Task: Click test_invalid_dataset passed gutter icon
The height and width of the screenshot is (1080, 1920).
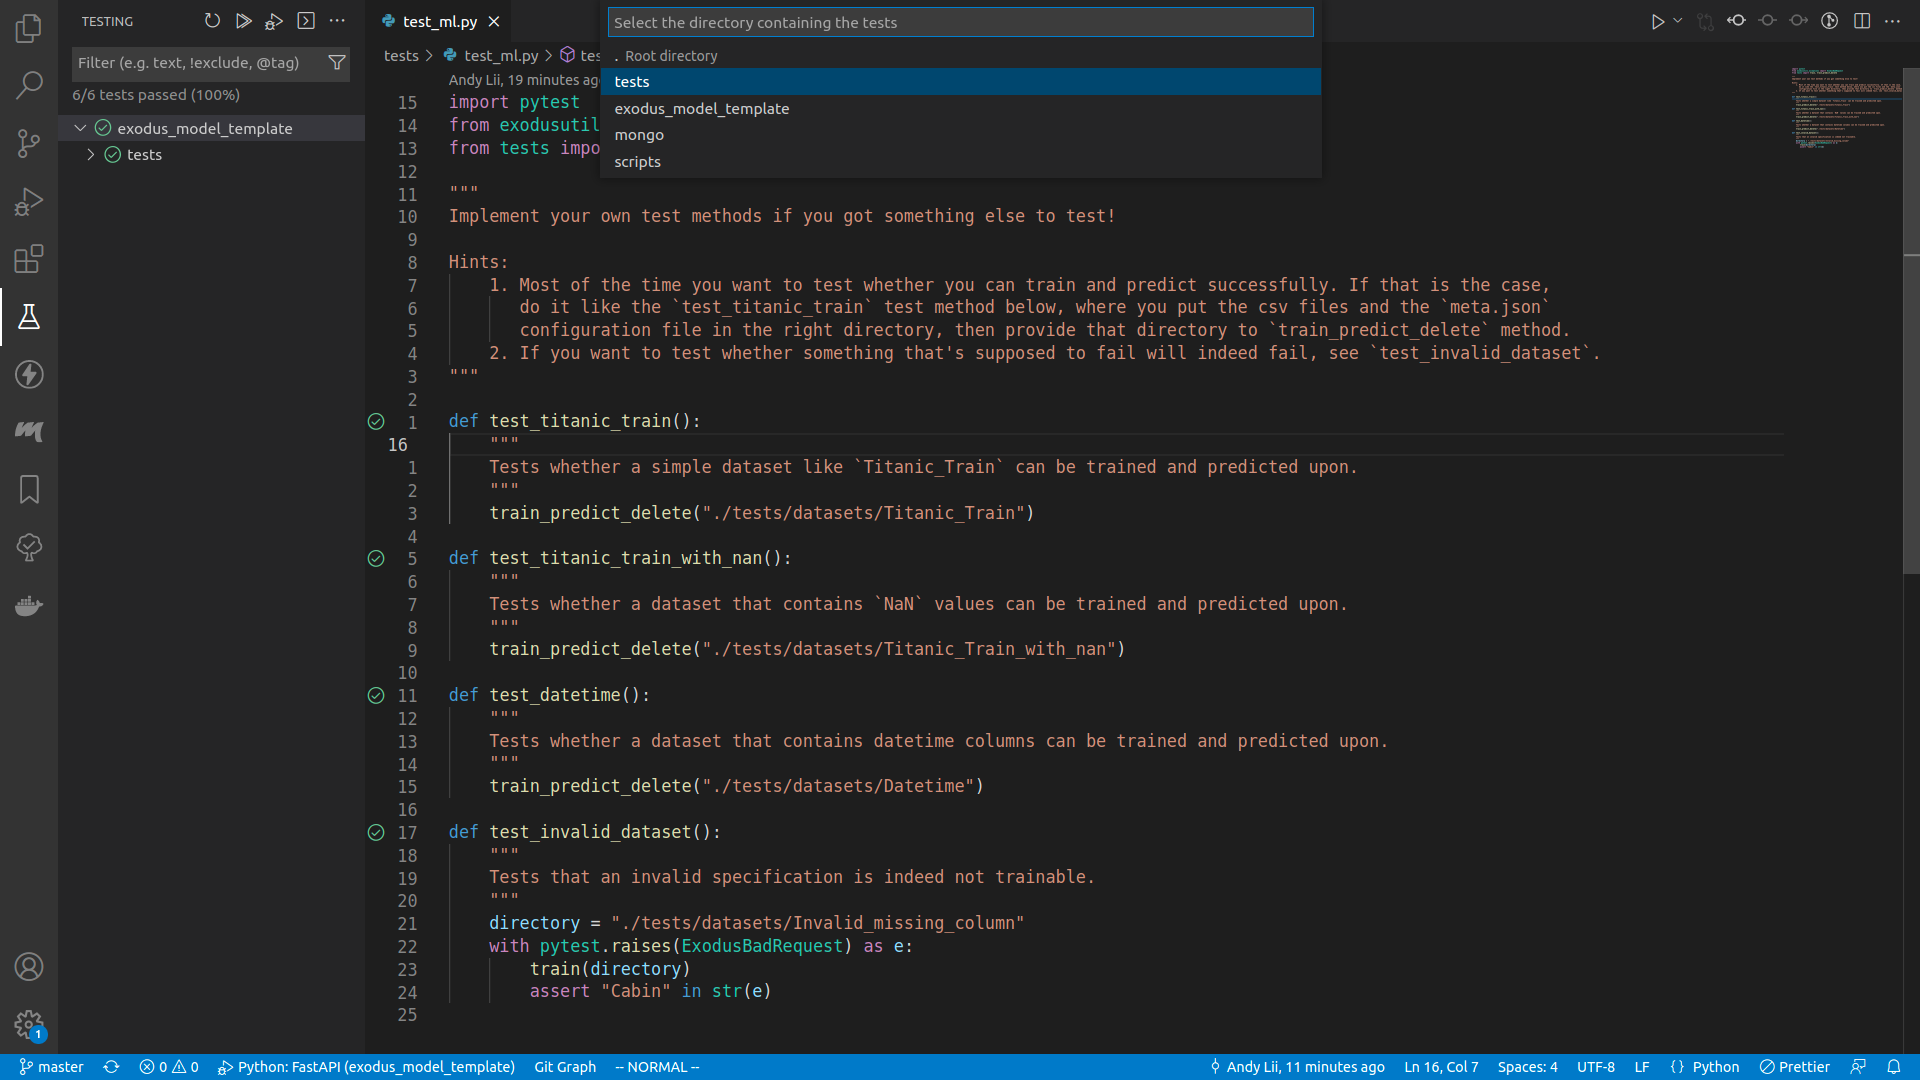Action: (x=376, y=833)
